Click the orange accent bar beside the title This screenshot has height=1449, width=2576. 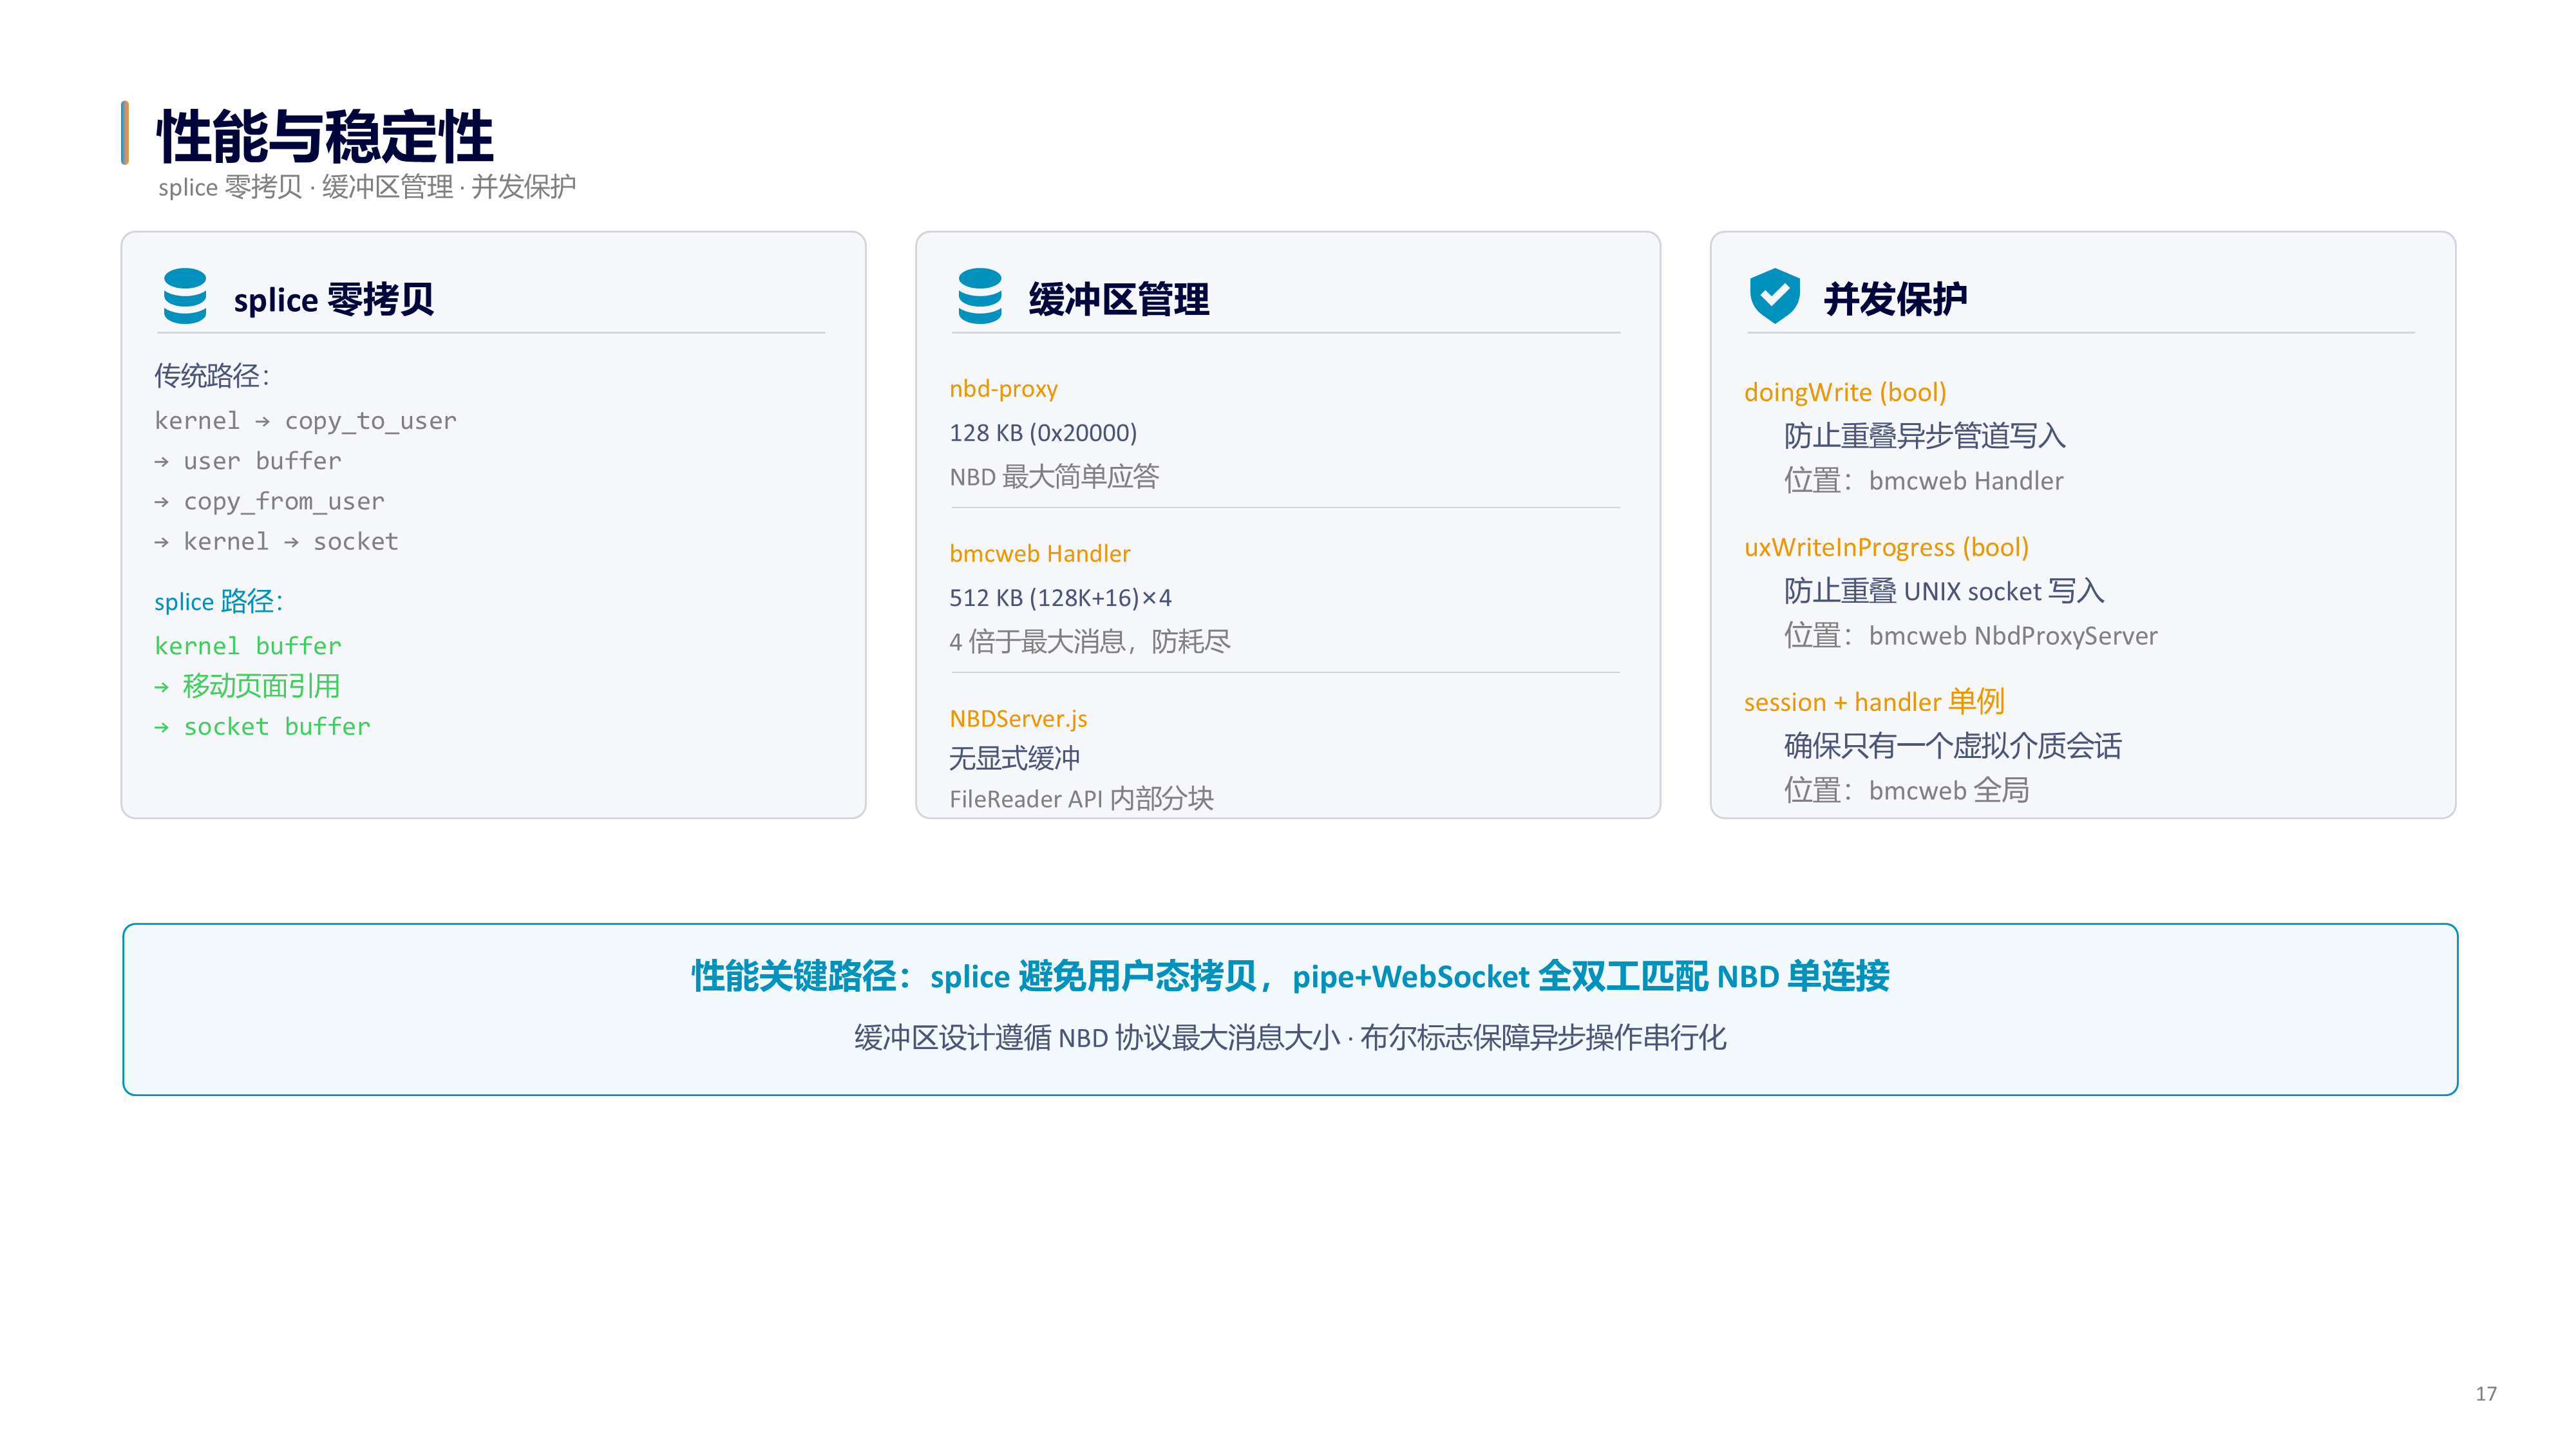click(125, 132)
